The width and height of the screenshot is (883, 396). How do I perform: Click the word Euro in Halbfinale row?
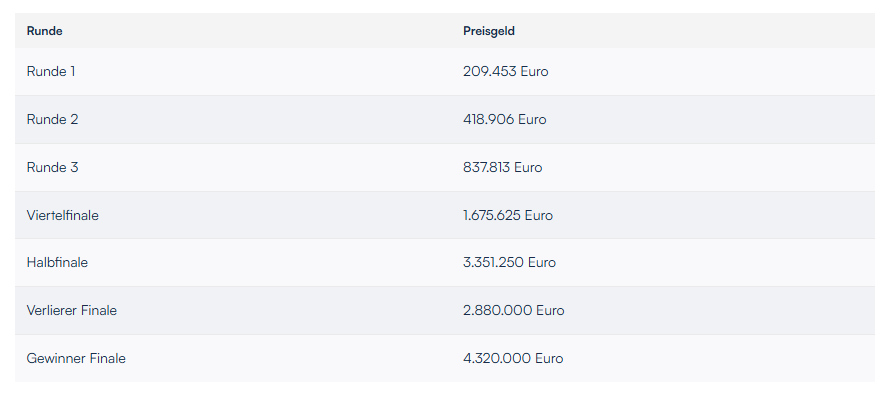542,262
